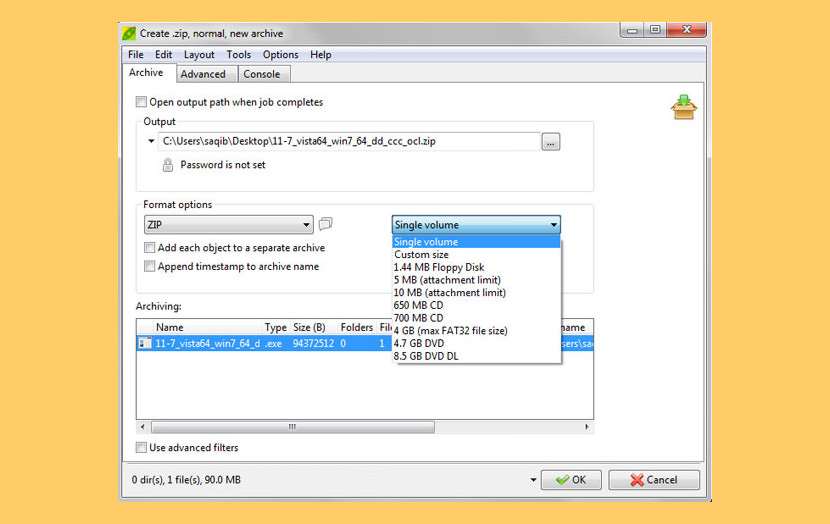
Task: Open the ZIP format dropdown
Action: click(229, 225)
